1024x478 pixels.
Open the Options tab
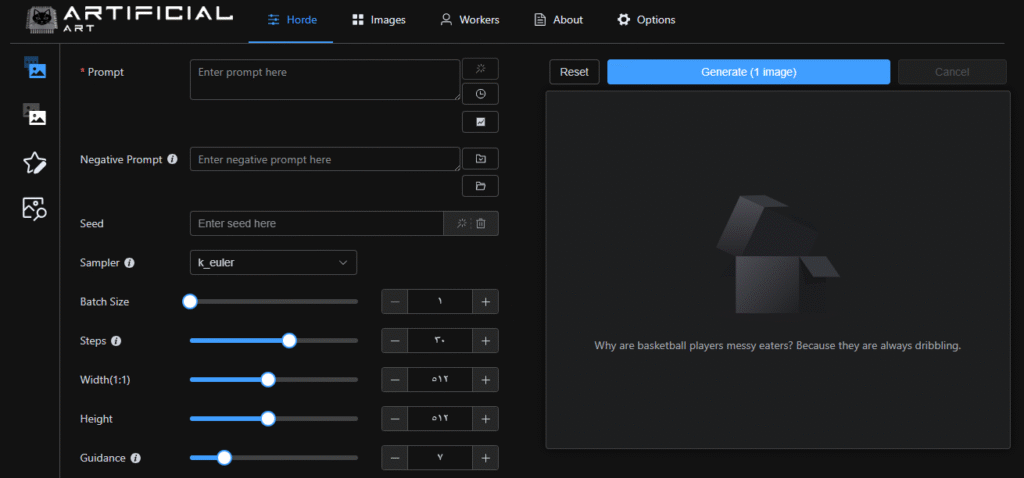pyautogui.click(x=646, y=20)
